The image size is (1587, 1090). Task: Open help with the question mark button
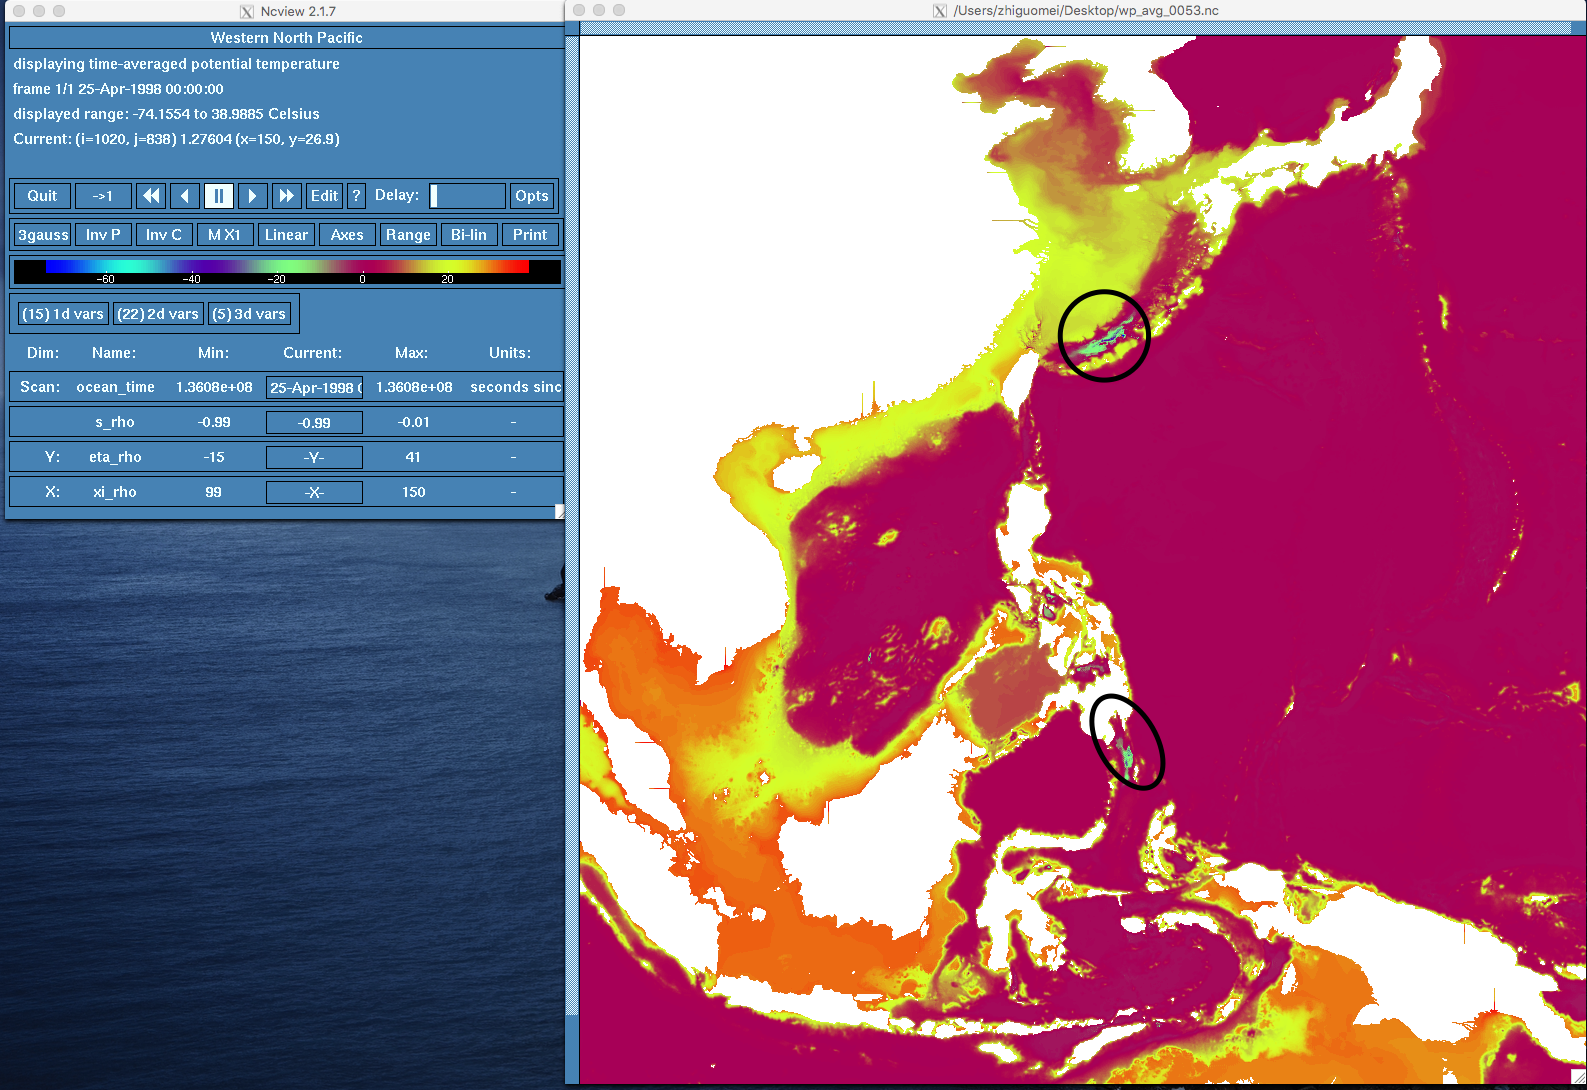pyautogui.click(x=356, y=196)
